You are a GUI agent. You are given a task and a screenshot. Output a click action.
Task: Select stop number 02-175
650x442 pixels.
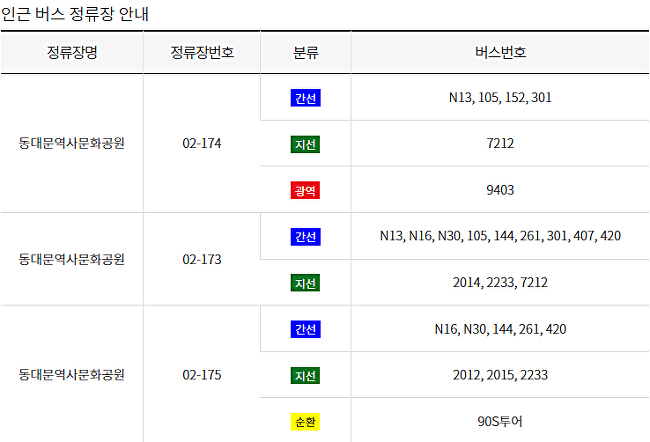pos(202,375)
